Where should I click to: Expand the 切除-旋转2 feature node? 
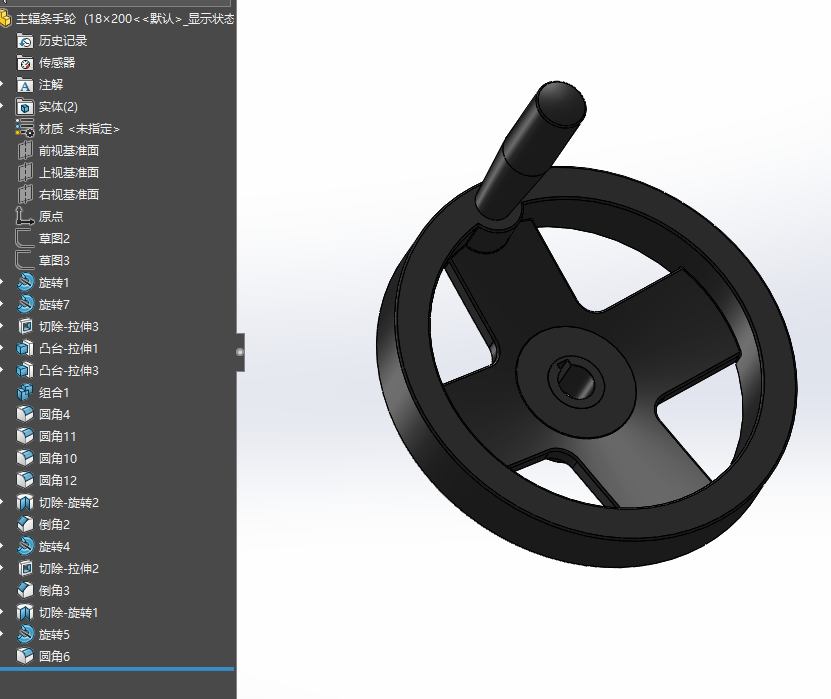pyautogui.click(x=2, y=502)
